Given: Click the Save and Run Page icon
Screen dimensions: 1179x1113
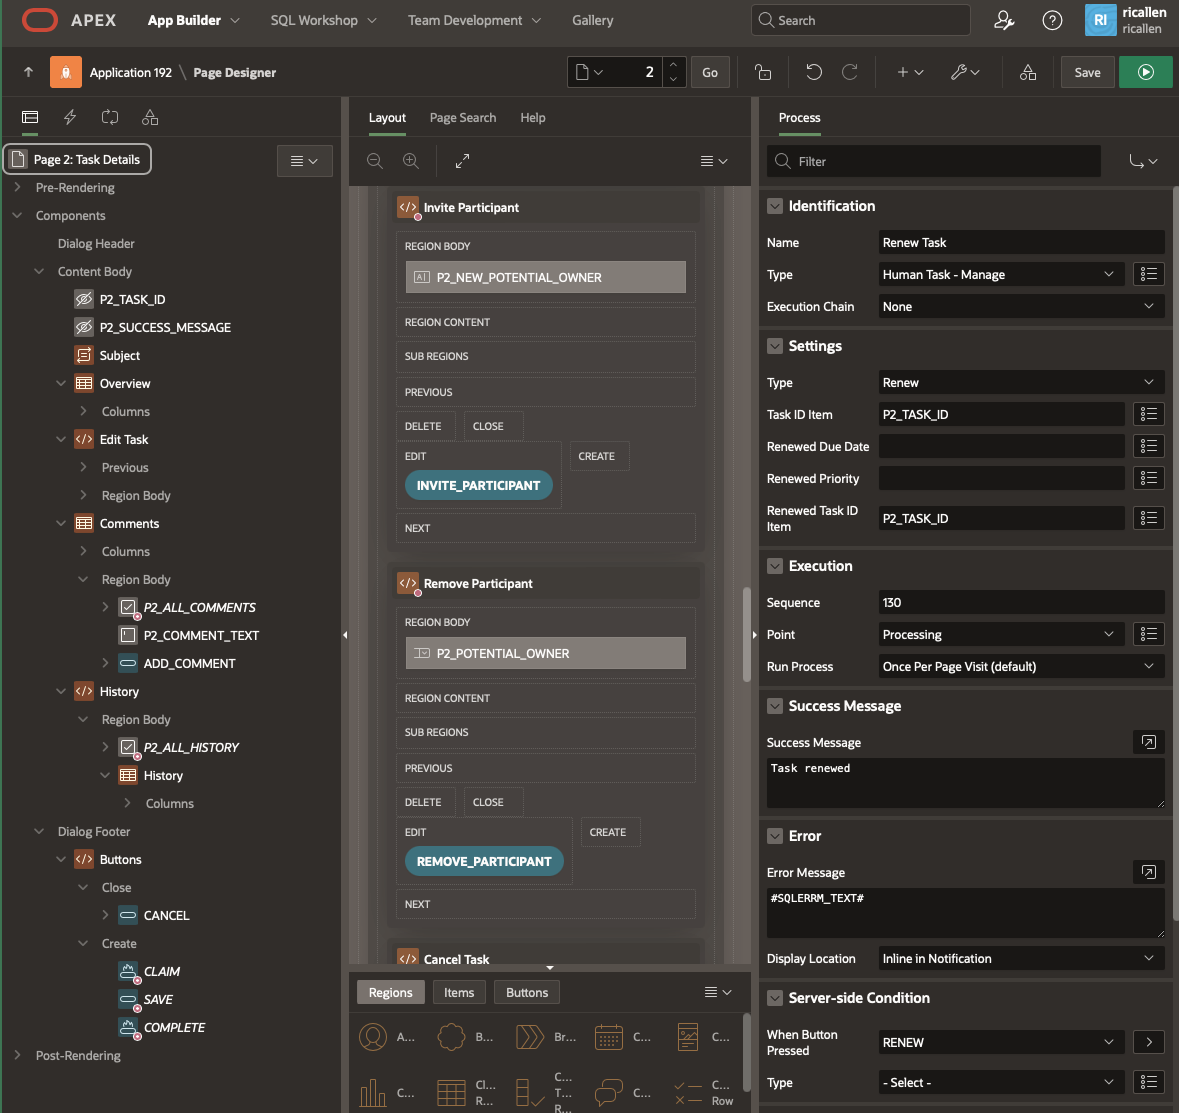Looking at the screenshot, I should 1145,72.
